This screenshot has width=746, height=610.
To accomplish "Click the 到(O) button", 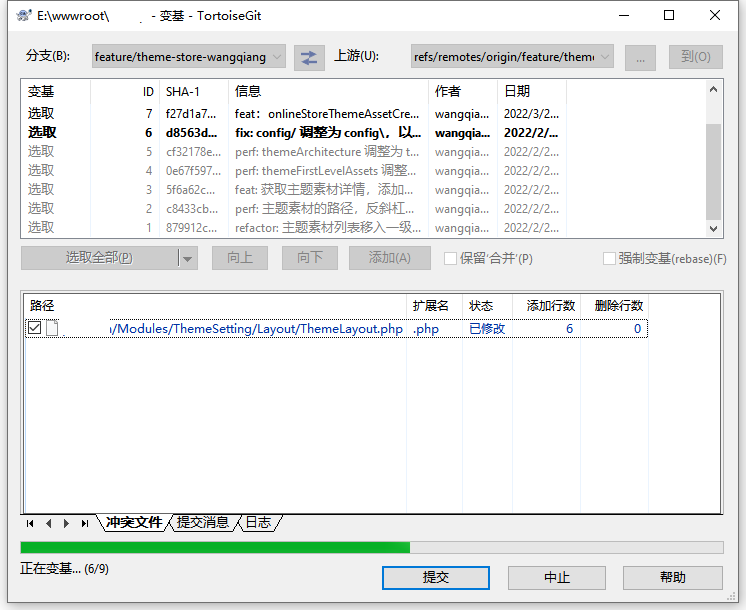I will click(x=696, y=57).
